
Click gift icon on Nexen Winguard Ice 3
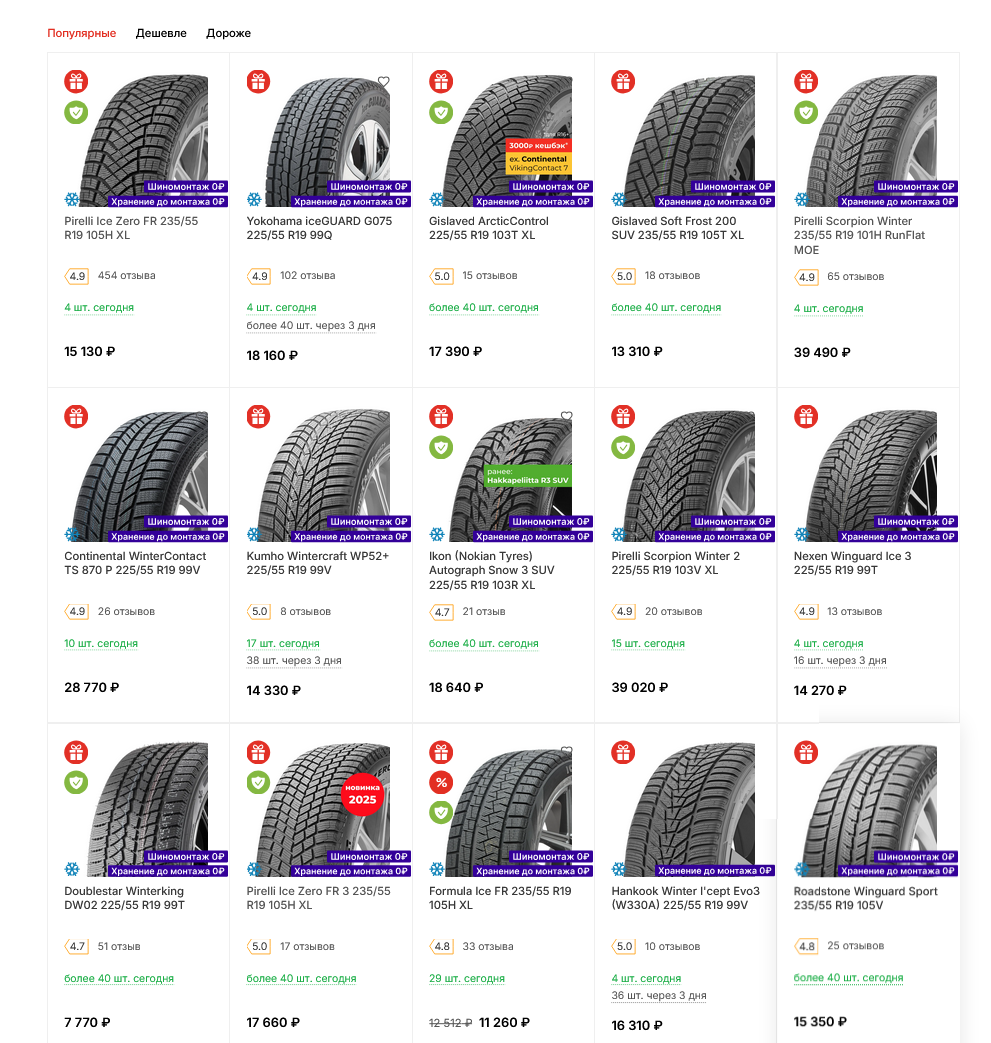(806, 416)
